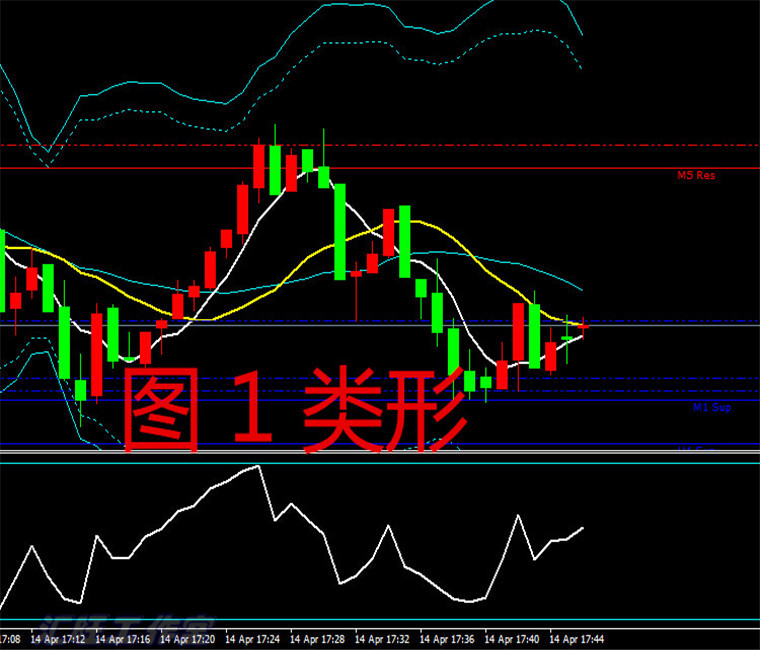
Task: Select the solid red M5 resistance line
Action: [x=500, y=168]
